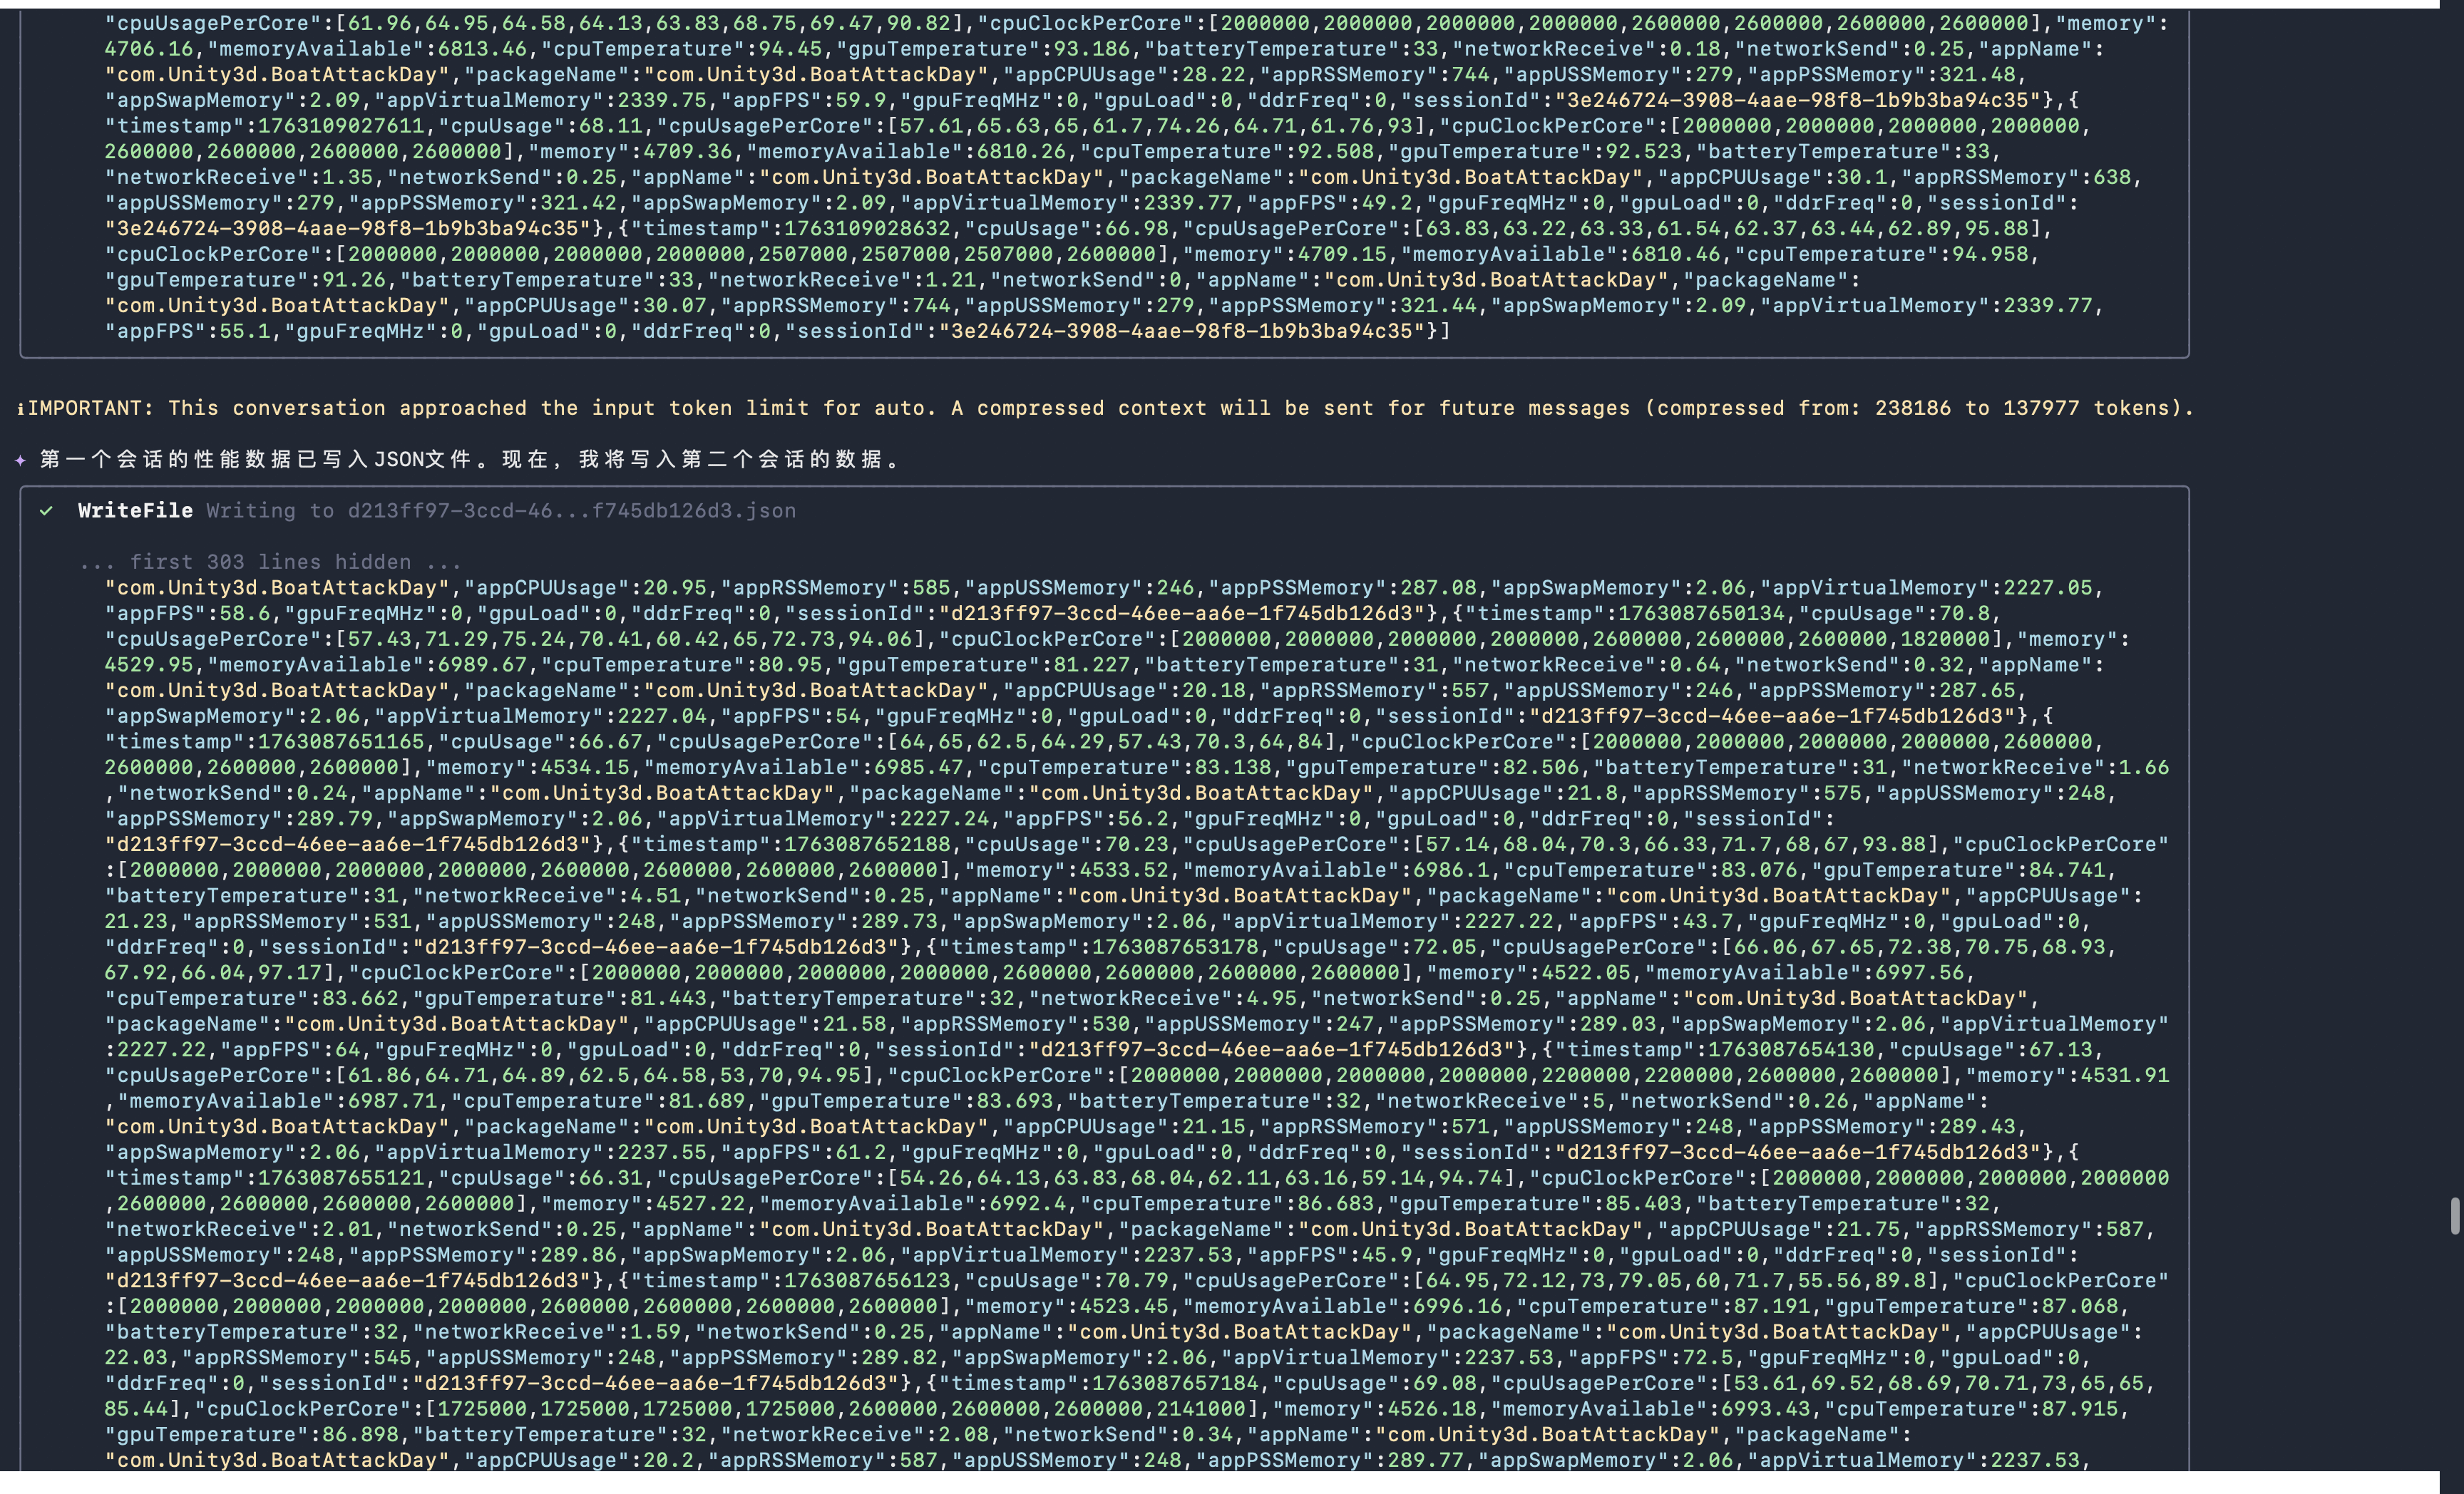Click the truncated d213ff97 json filename
Screen dimensions: 2464x1494
[571, 511]
